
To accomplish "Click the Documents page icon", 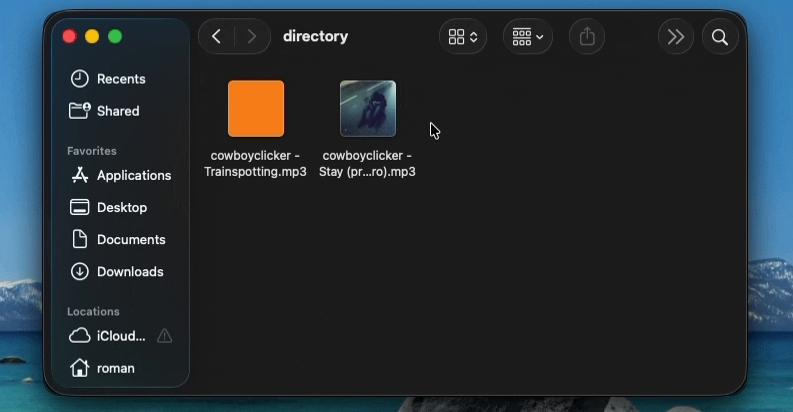I will click(79, 239).
